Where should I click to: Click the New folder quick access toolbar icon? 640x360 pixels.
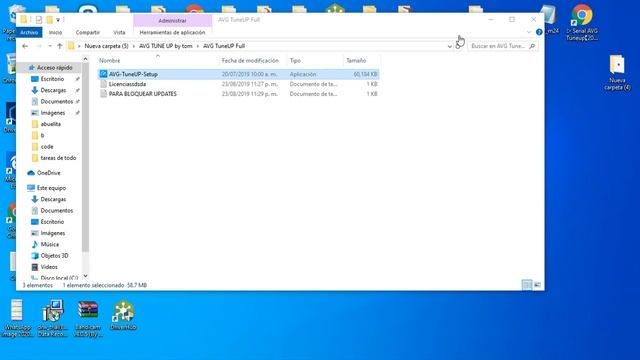49,20
